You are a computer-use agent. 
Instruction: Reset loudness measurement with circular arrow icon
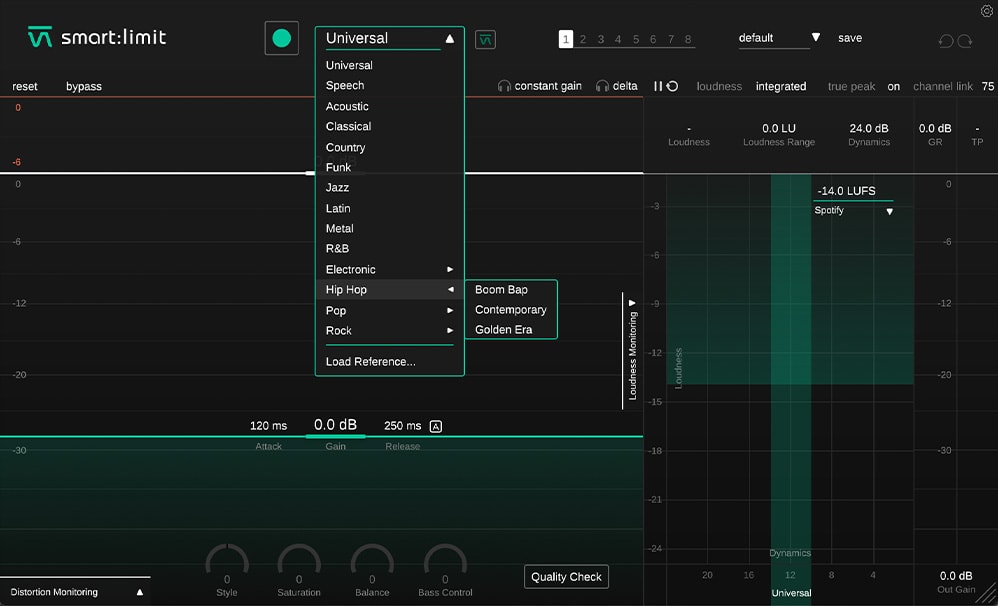[672, 86]
